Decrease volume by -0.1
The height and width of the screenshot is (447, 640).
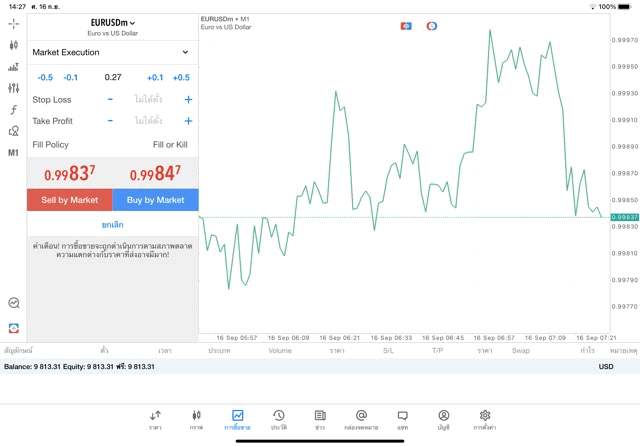71,78
